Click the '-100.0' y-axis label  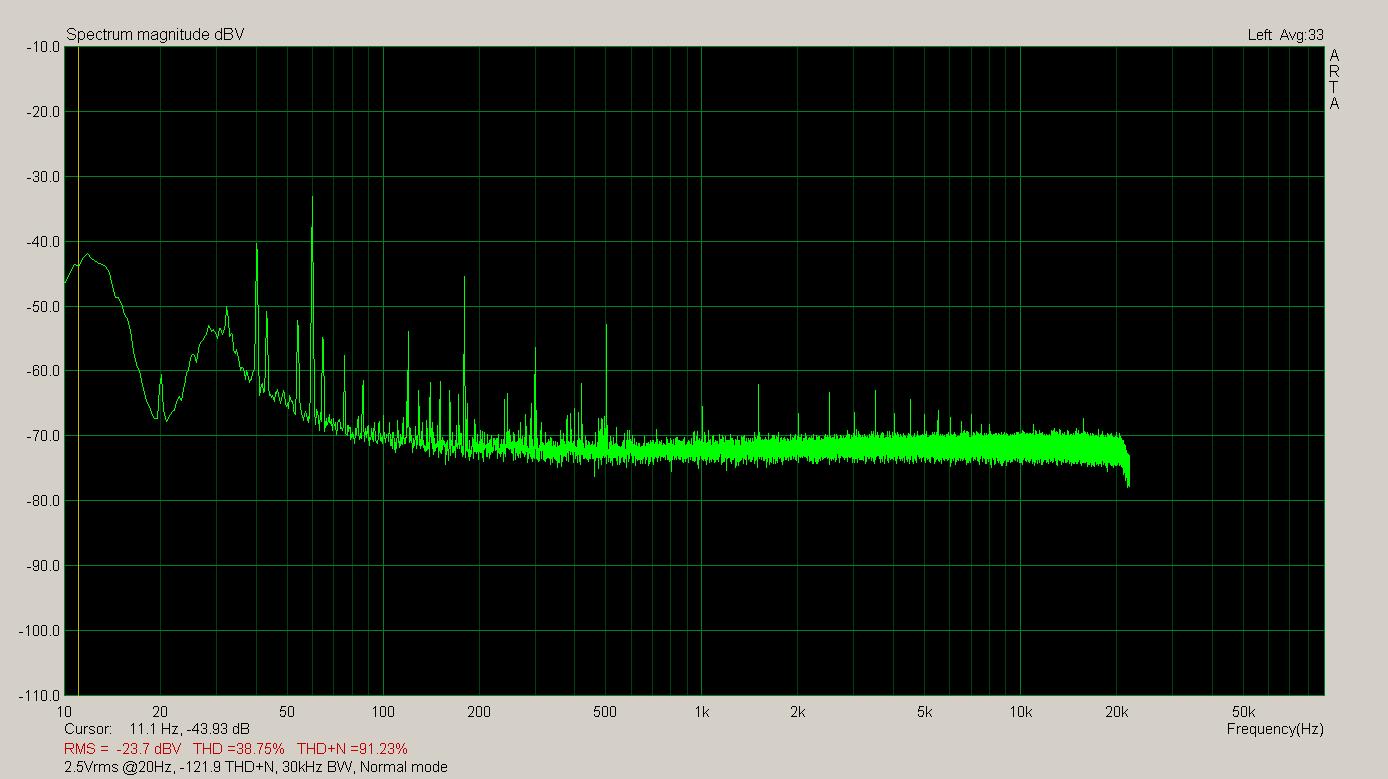click(39, 630)
